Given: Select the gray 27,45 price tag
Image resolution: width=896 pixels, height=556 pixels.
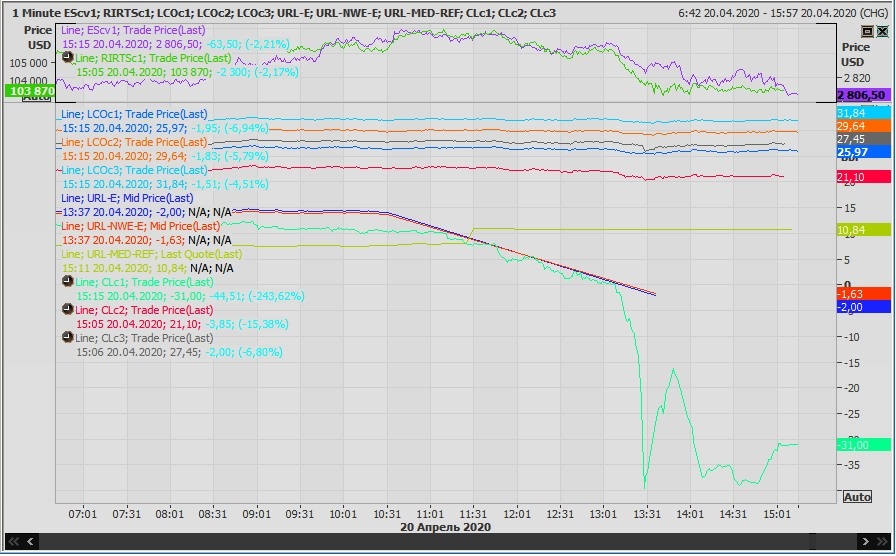Looking at the screenshot, I should click(x=863, y=139).
